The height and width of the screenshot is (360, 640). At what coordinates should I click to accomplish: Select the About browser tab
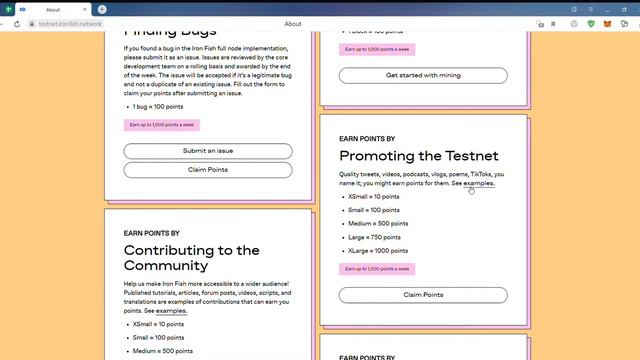point(53,9)
